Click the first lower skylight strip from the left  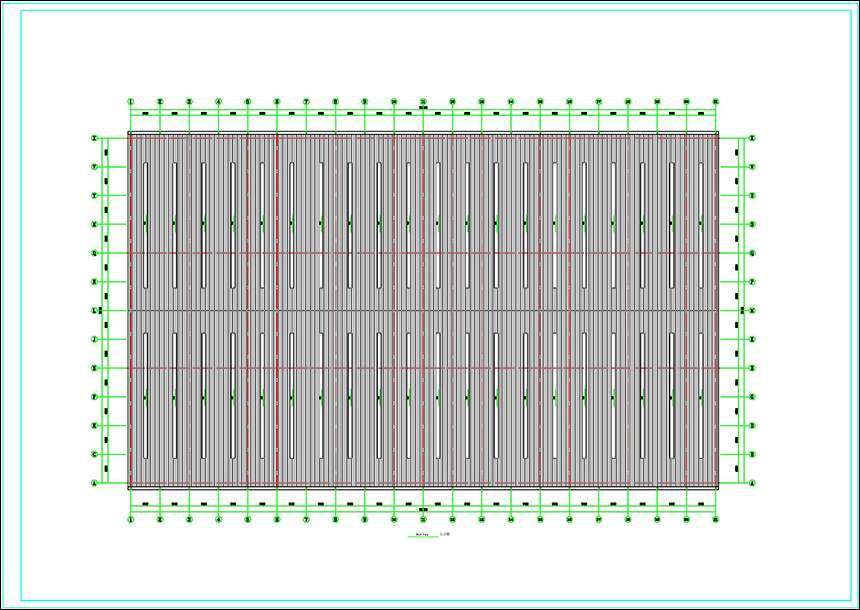(146, 397)
